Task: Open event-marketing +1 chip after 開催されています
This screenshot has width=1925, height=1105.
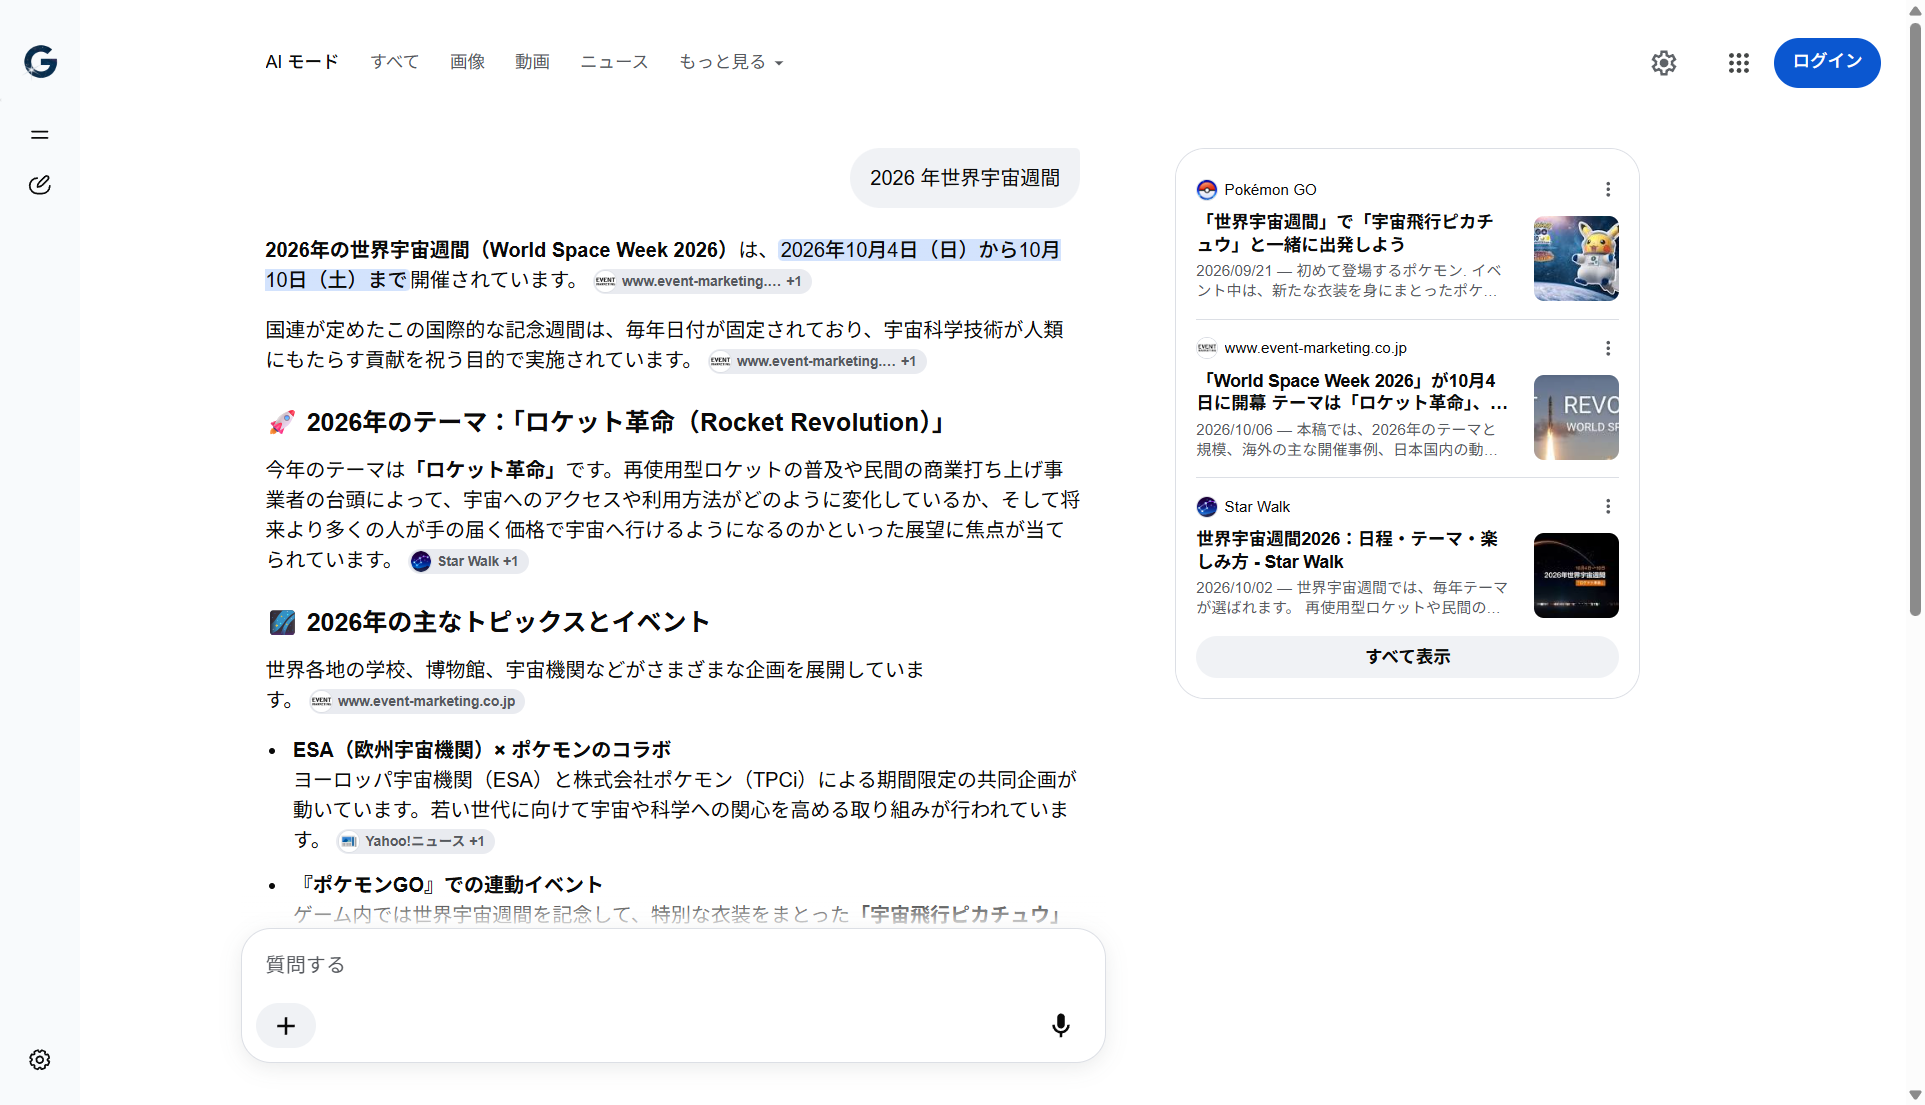Action: [701, 281]
